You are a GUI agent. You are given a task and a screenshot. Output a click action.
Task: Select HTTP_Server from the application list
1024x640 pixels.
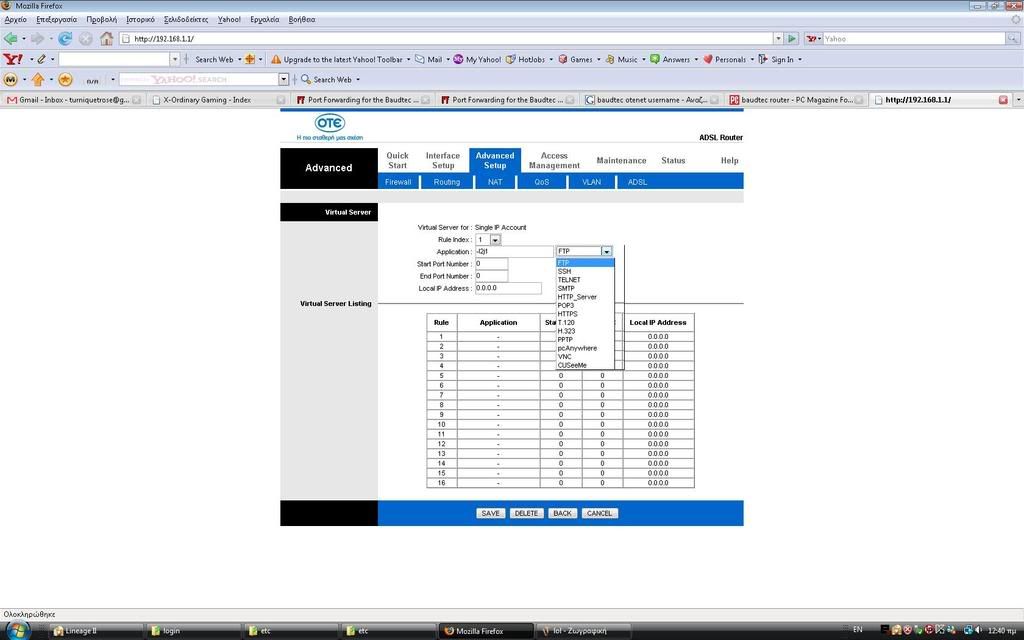(577, 297)
